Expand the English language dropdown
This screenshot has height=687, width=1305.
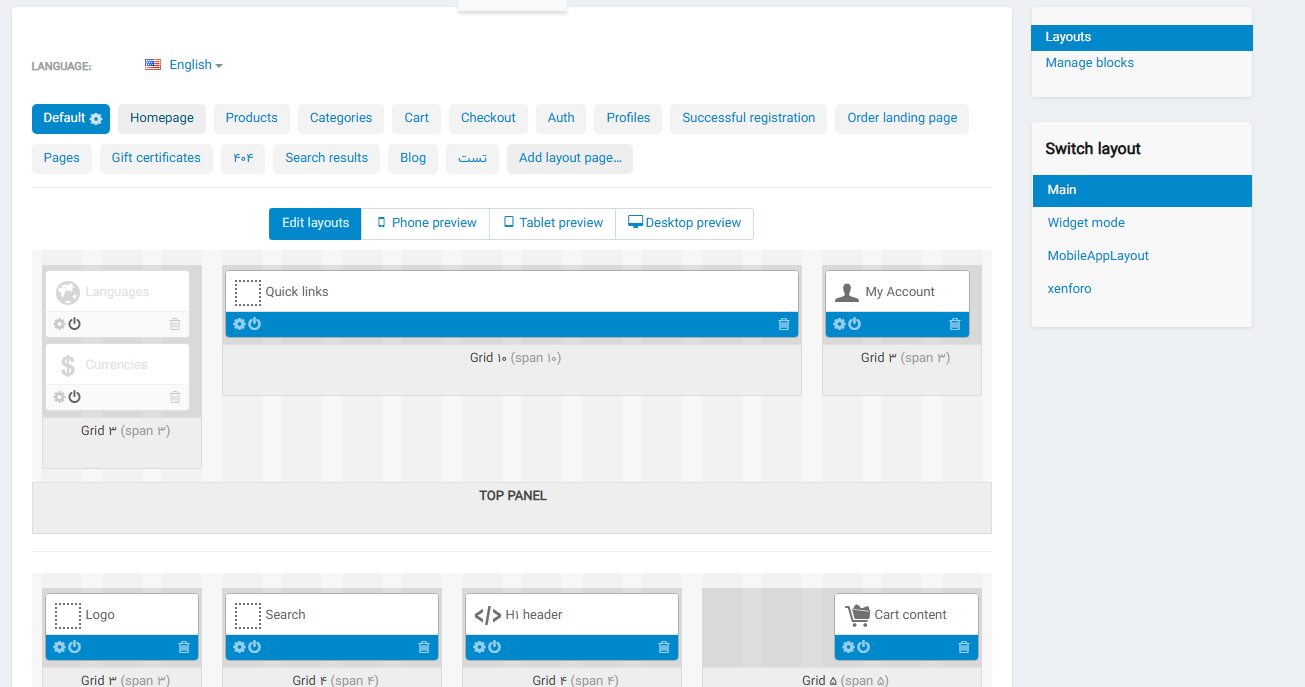coord(184,65)
